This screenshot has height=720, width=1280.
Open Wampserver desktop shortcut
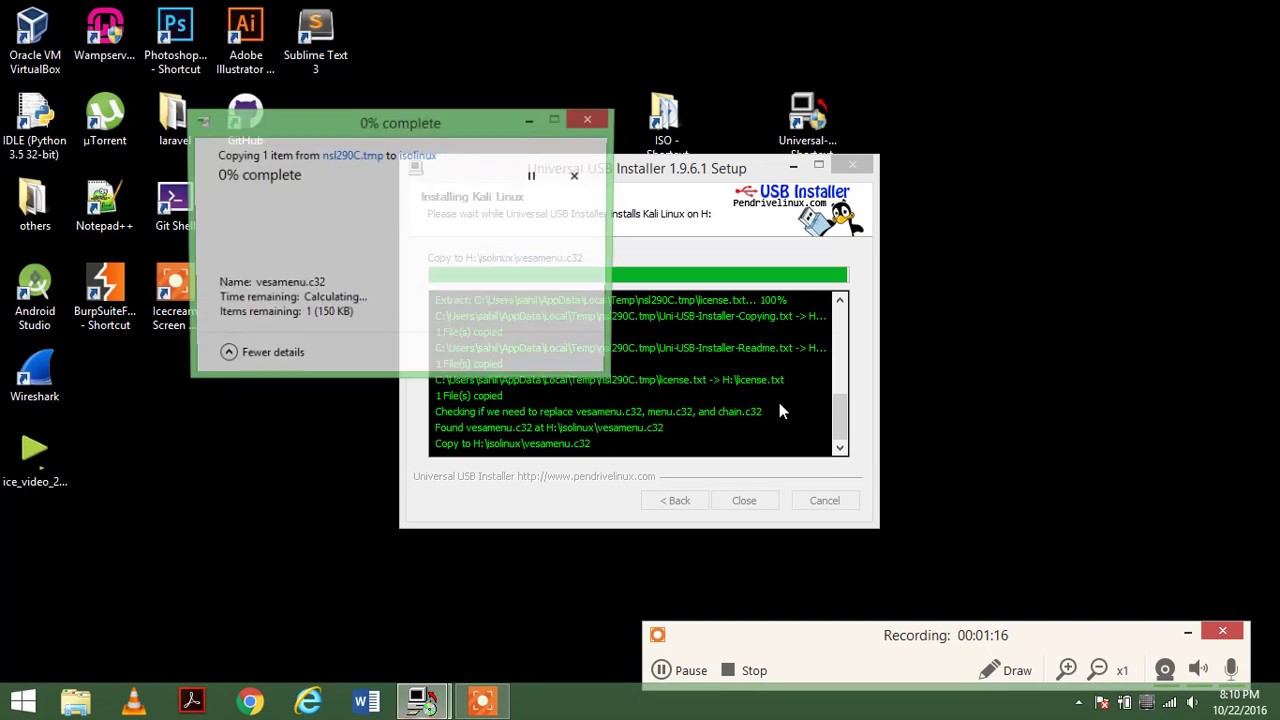point(104,36)
